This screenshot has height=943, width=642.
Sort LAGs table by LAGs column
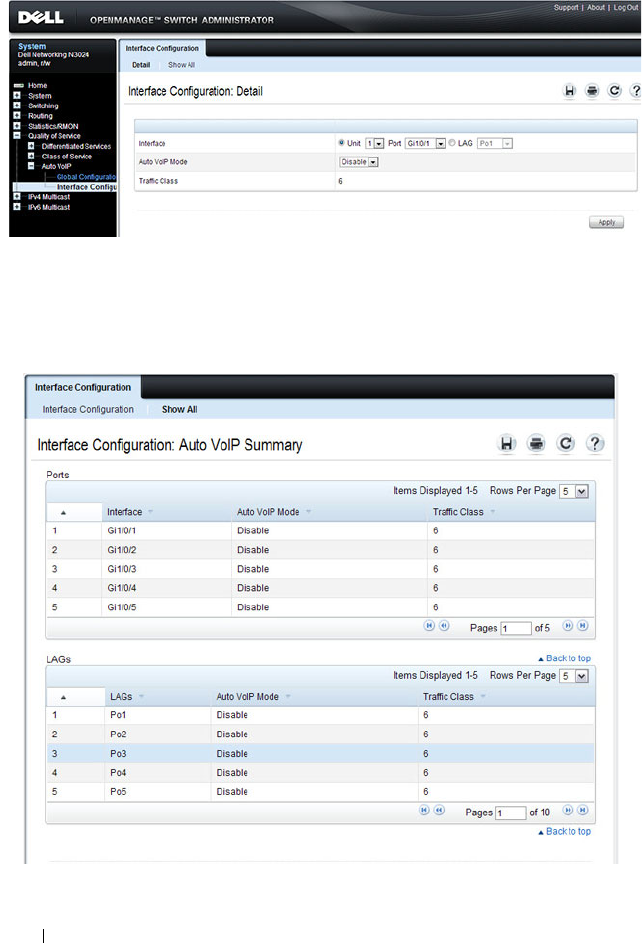127,697
